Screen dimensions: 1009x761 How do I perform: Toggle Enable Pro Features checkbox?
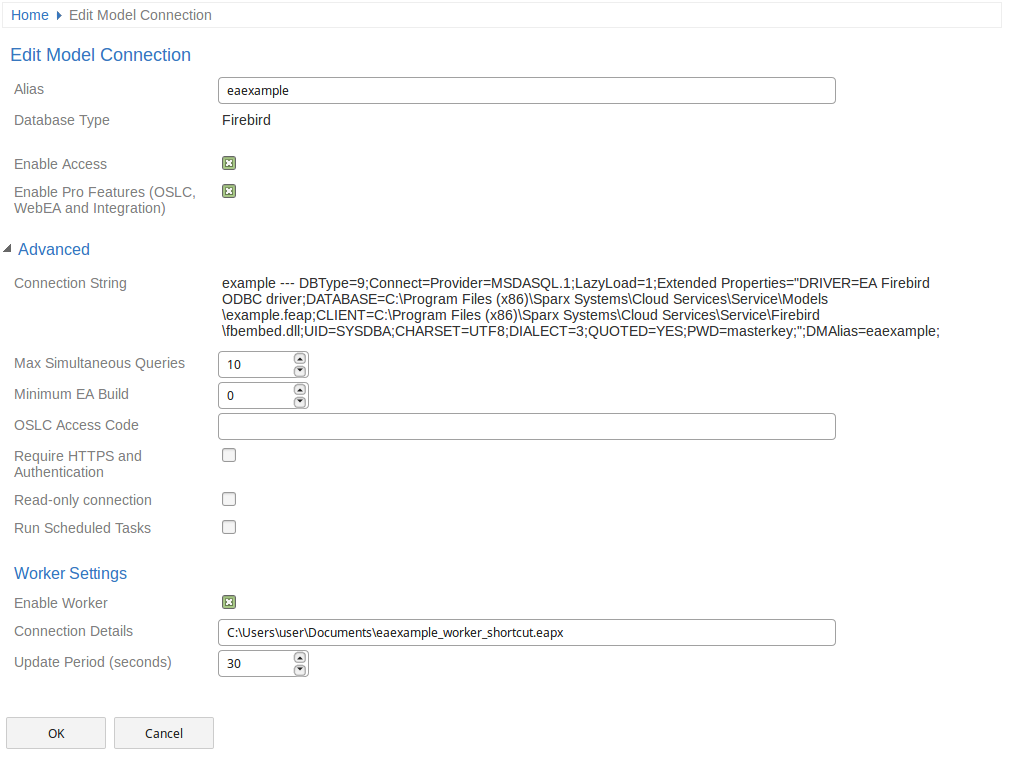coord(229,191)
